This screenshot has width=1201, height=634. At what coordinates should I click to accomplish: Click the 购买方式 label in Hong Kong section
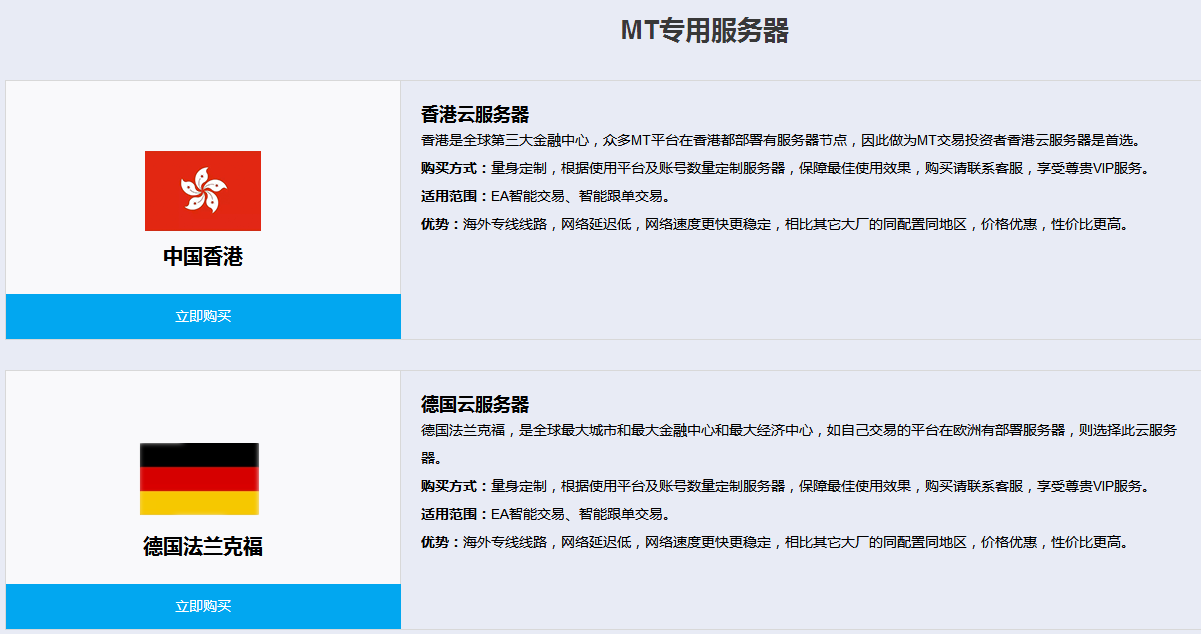tap(455, 168)
